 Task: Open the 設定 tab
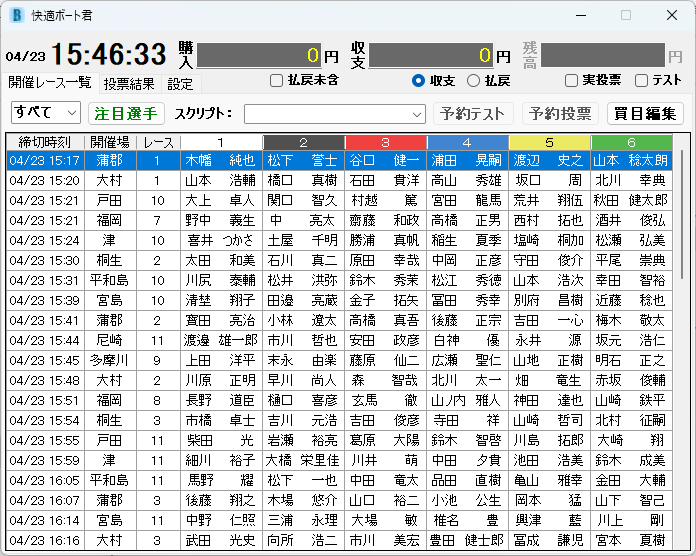[x=180, y=84]
